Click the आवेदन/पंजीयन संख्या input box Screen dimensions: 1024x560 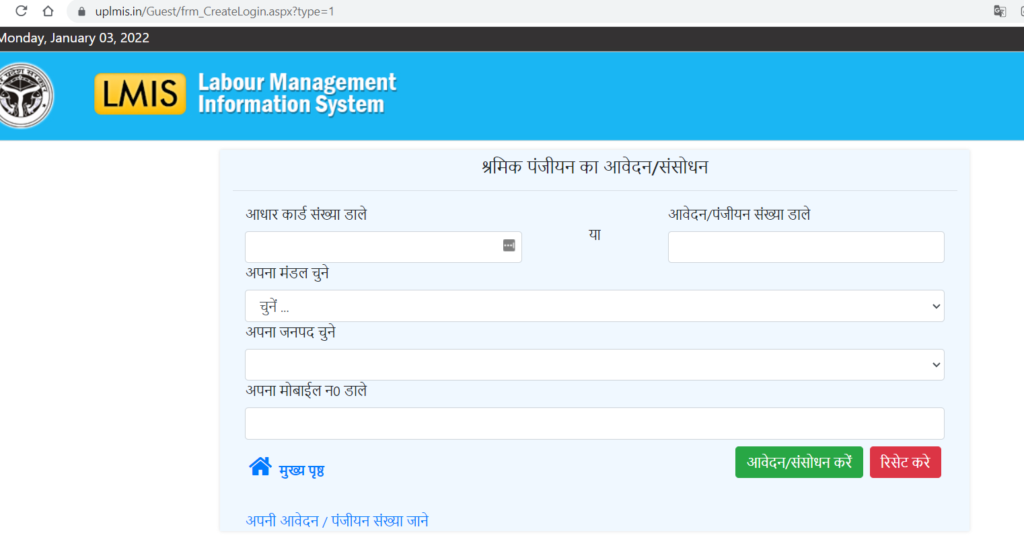coord(805,247)
